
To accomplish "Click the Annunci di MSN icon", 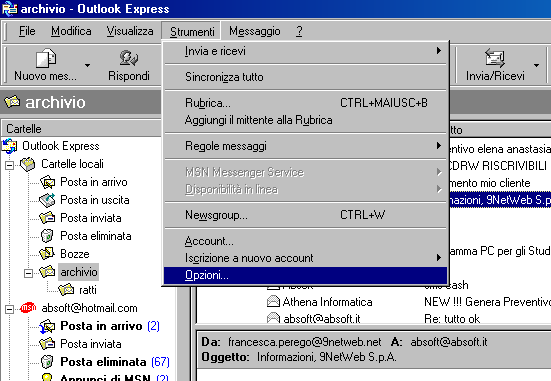I will (x=47, y=378).
